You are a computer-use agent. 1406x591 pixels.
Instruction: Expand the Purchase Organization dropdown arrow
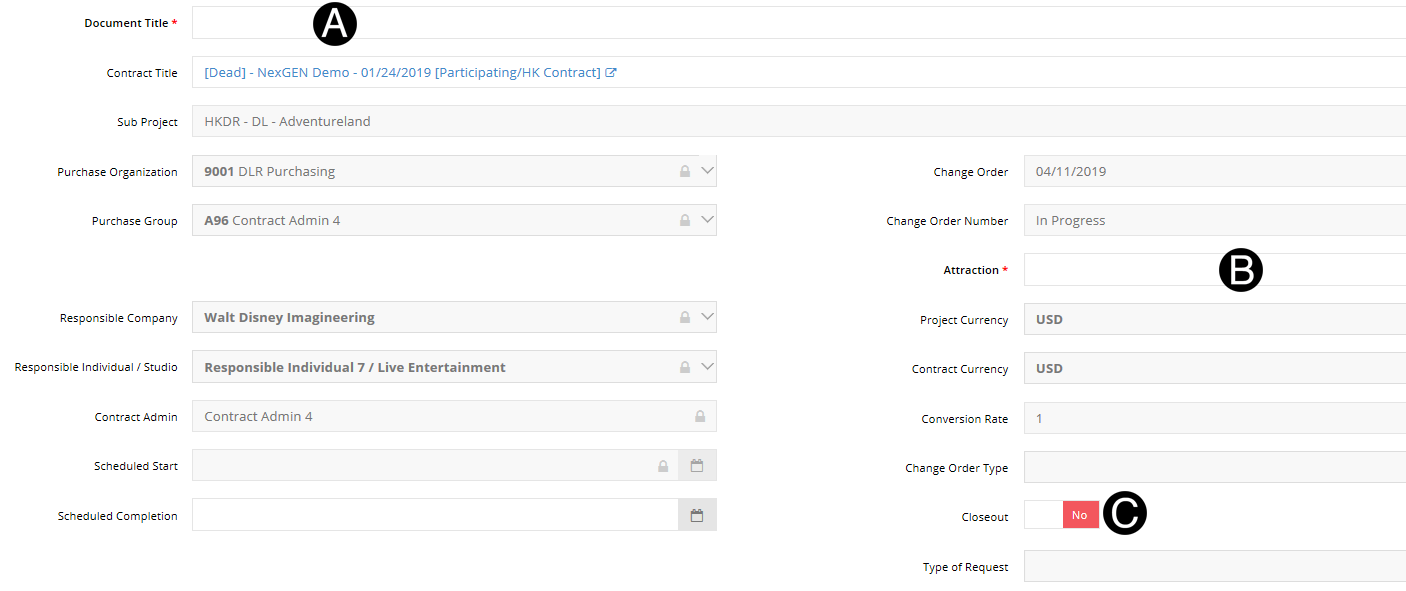(707, 171)
